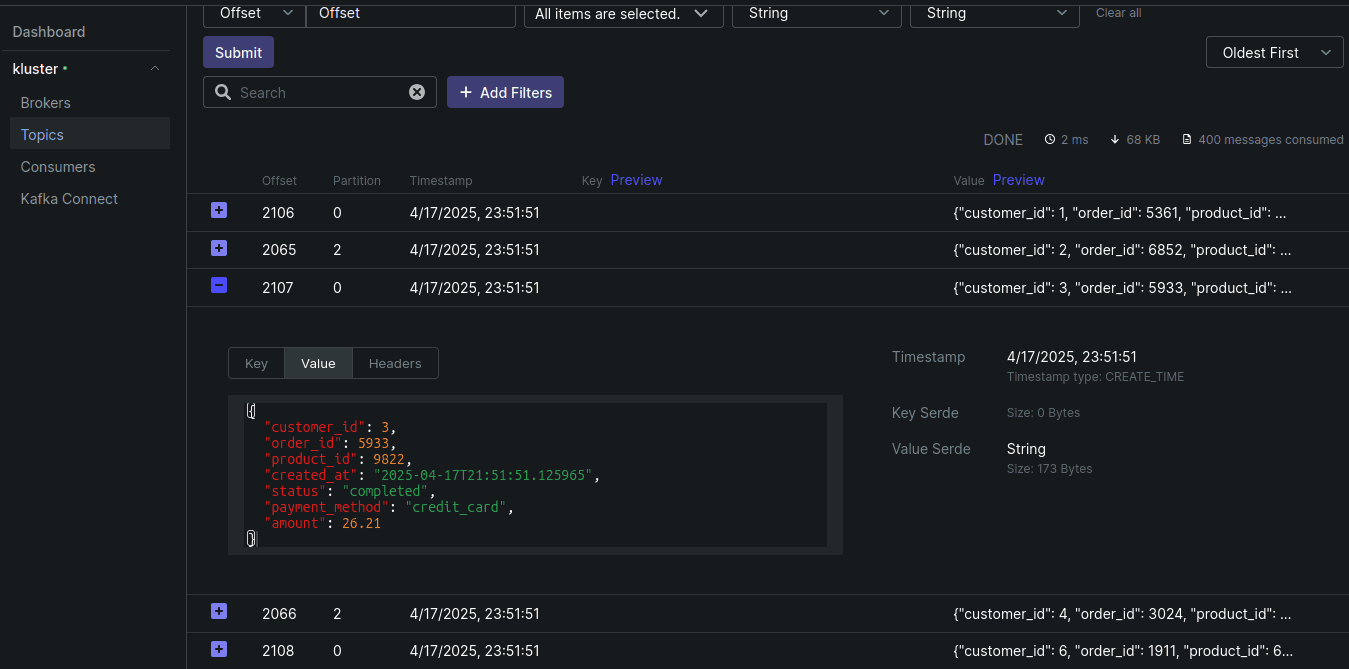Switch to the Headers tab
Image resolution: width=1349 pixels, height=669 pixels.
click(395, 363)
